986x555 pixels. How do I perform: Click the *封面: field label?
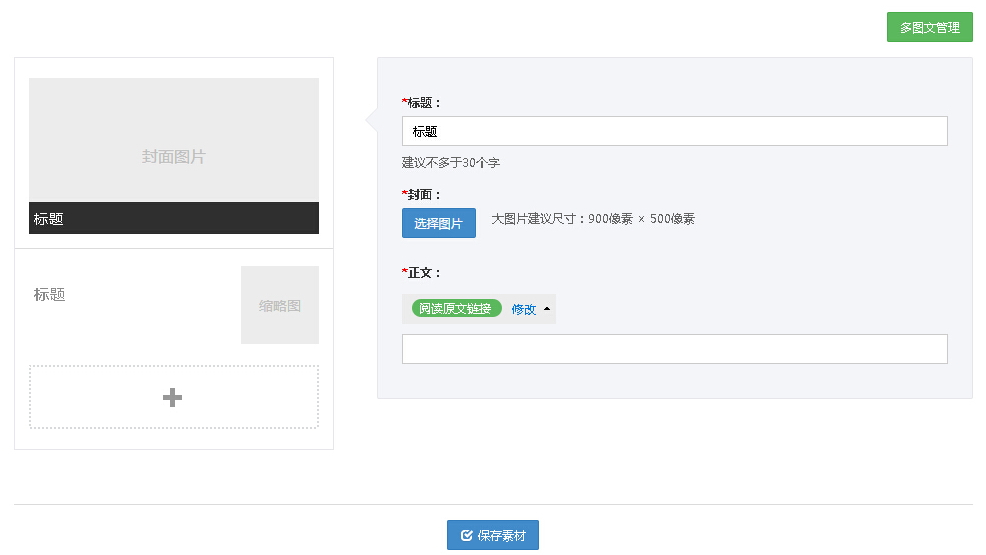point(421,194)
